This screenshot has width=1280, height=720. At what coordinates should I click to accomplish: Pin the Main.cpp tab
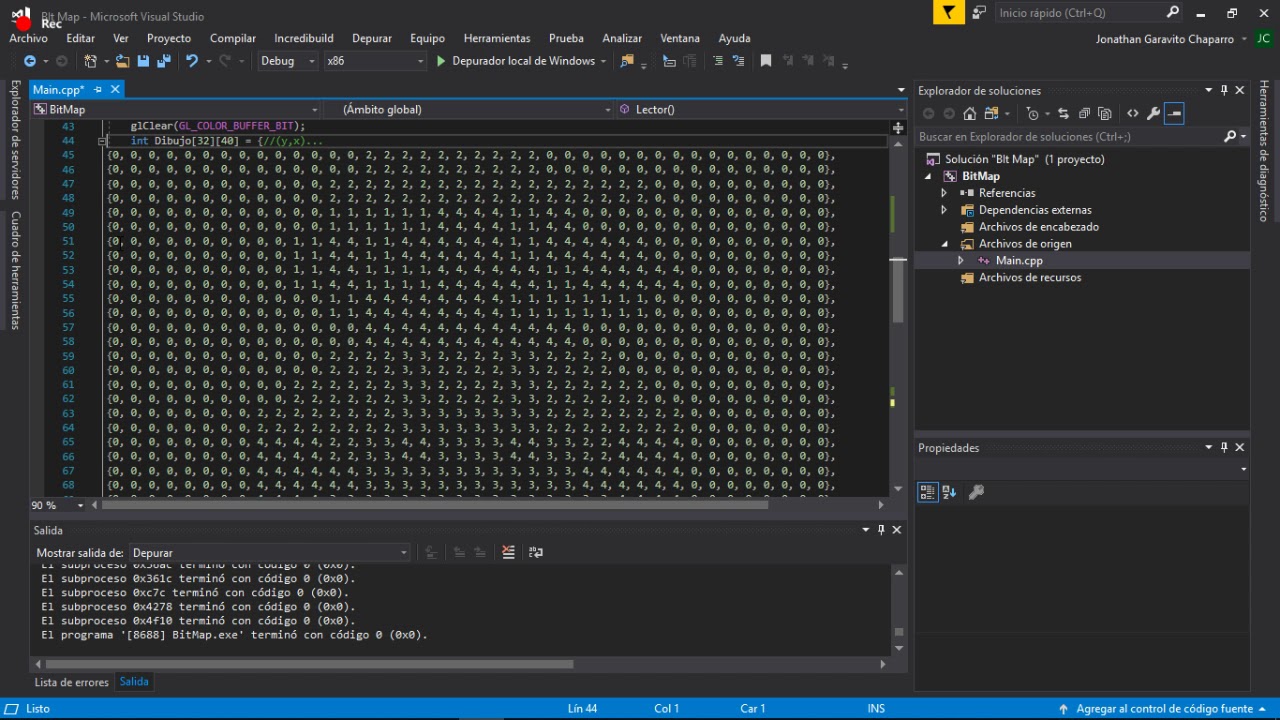pos(99,90)
